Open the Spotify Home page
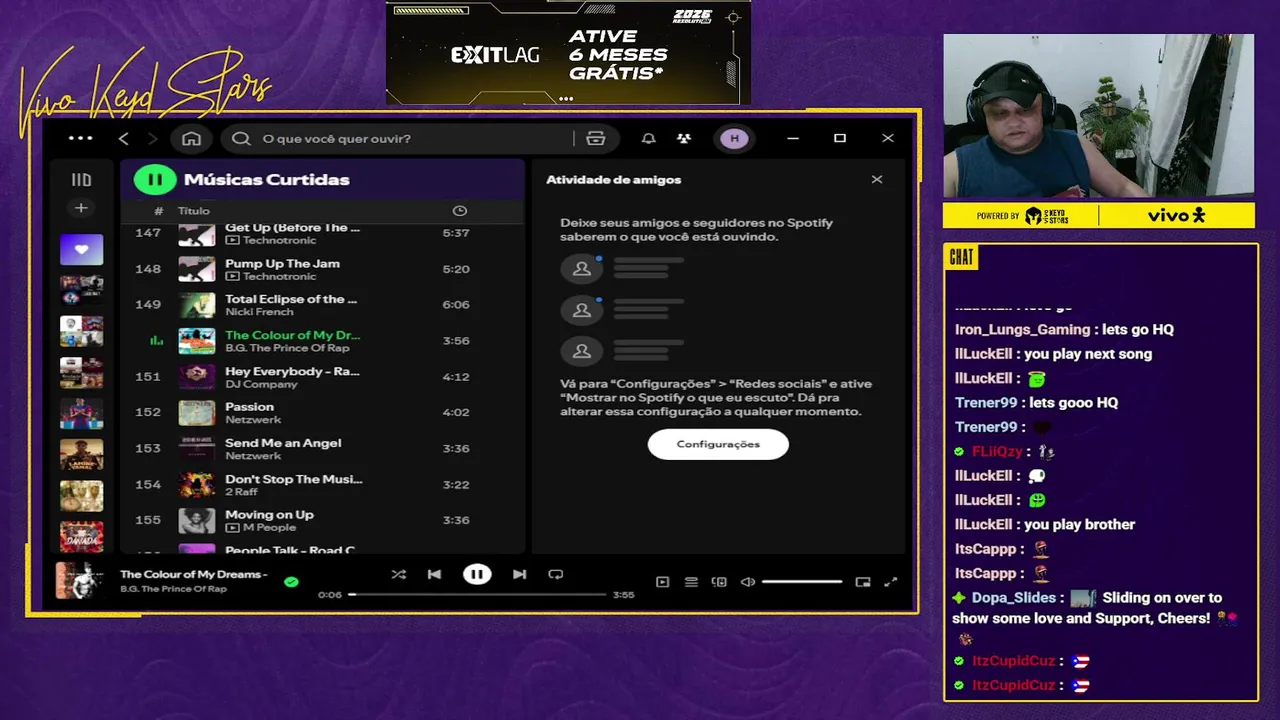Screen dimensions: 1280x720 pos(191,138)
